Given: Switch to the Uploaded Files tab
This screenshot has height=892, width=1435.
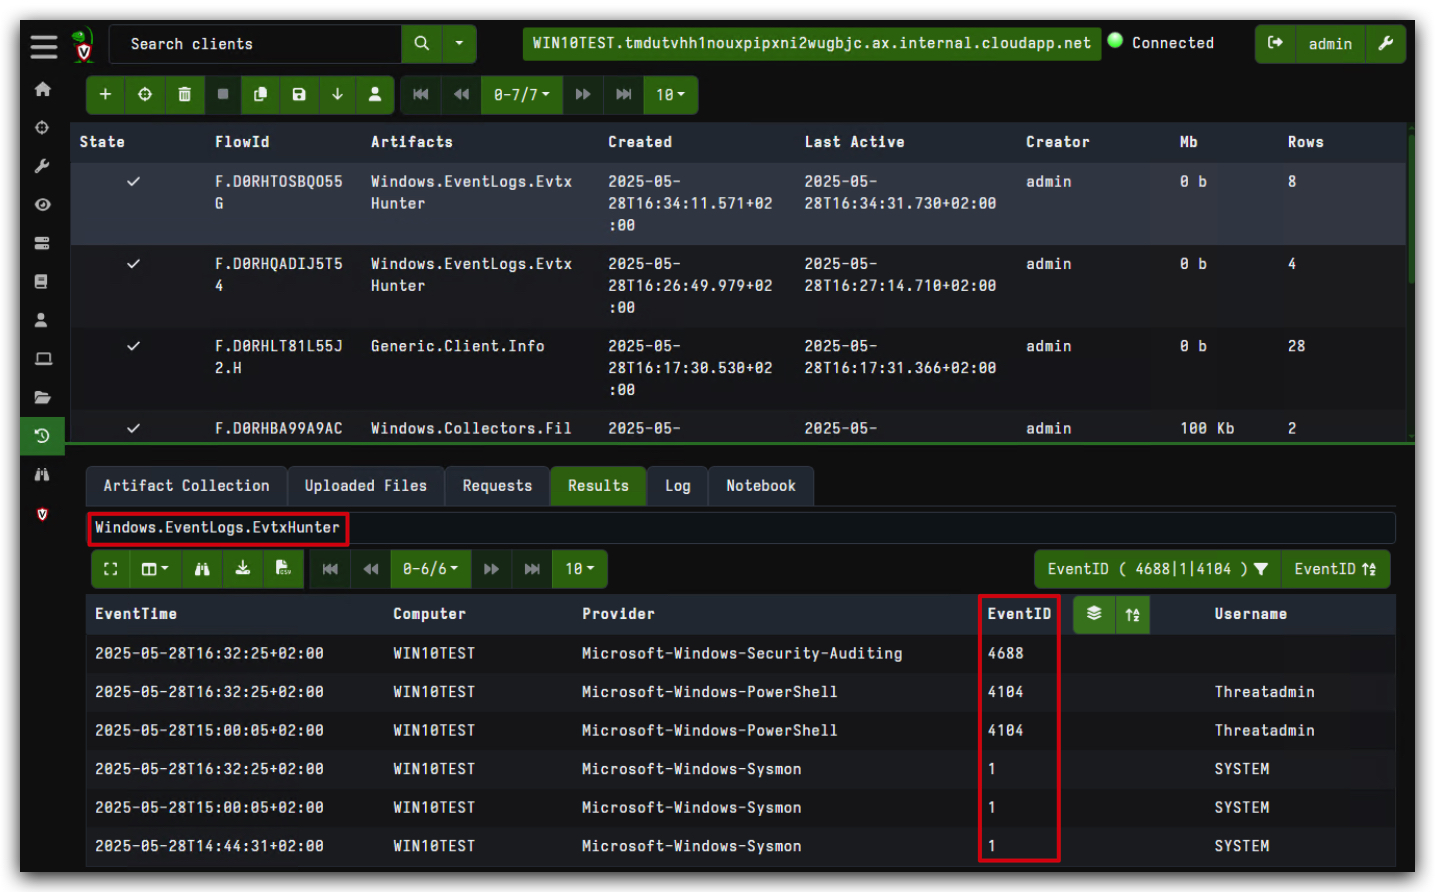Looking at the screenshot, I should (366, 486).
